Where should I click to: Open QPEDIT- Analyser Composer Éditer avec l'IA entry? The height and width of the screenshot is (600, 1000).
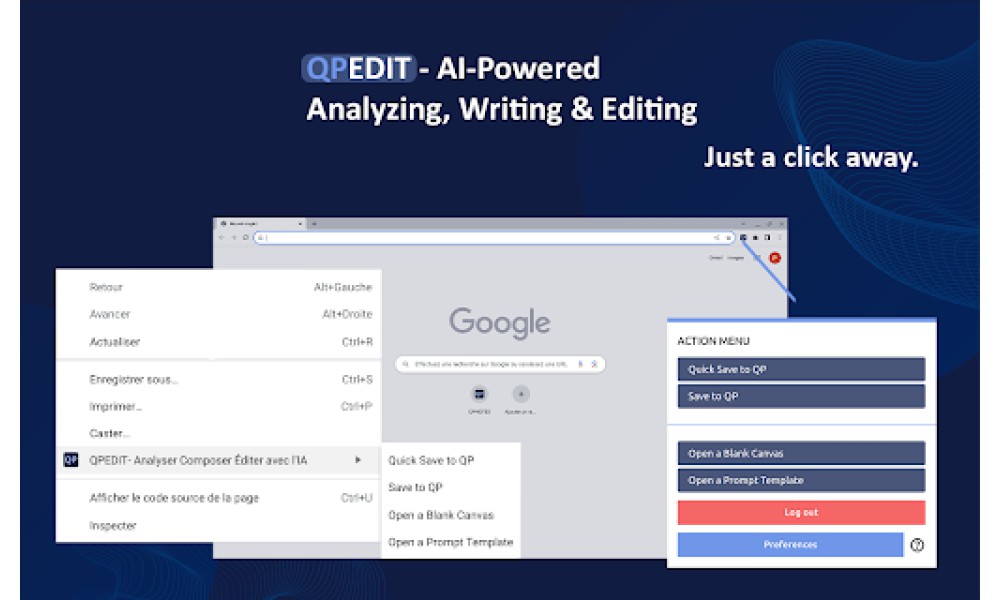(218, 460)
